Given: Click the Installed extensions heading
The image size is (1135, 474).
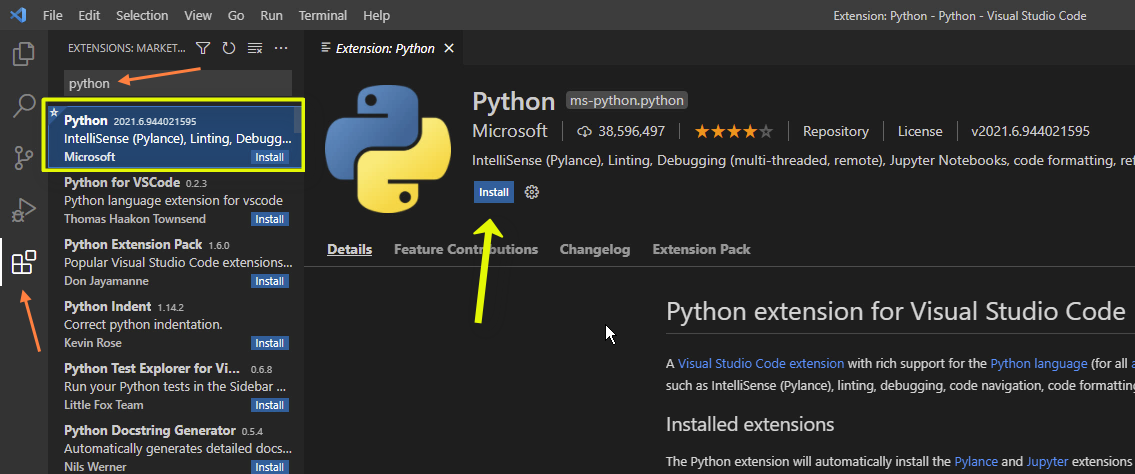Looking at the screenshot, I should [750, 423].
